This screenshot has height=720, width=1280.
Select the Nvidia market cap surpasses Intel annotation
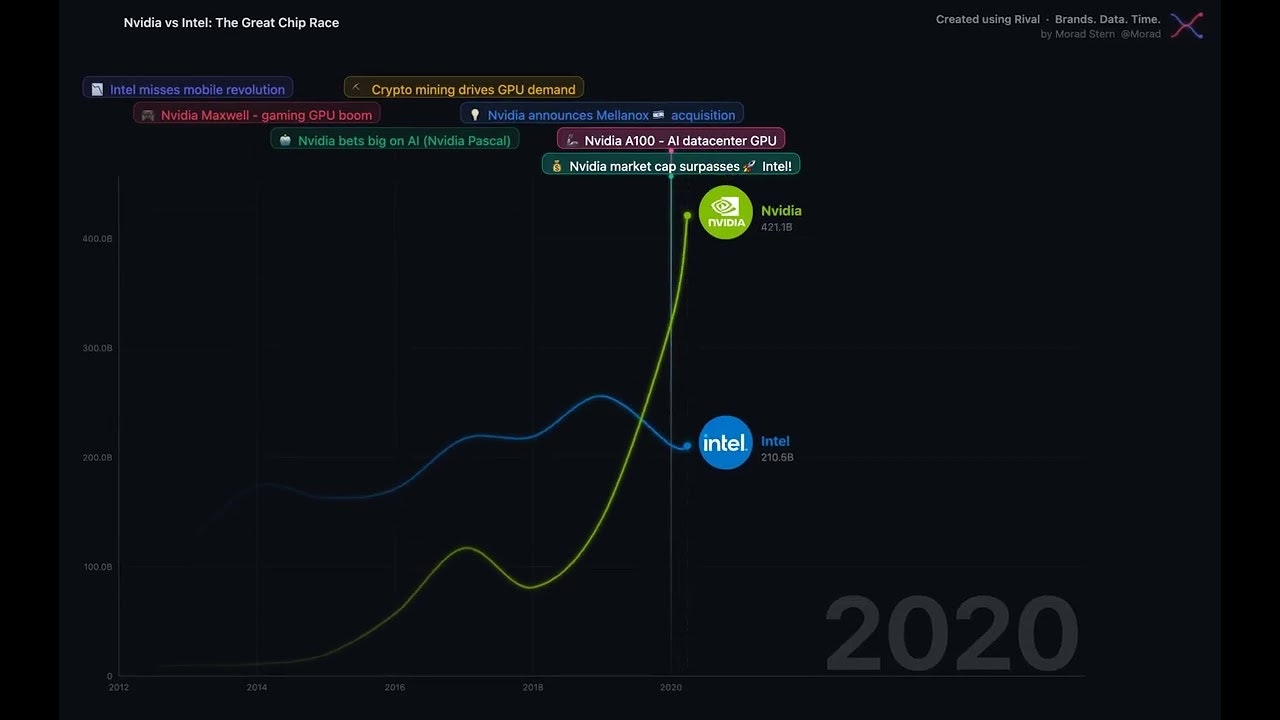pos(671,166)
